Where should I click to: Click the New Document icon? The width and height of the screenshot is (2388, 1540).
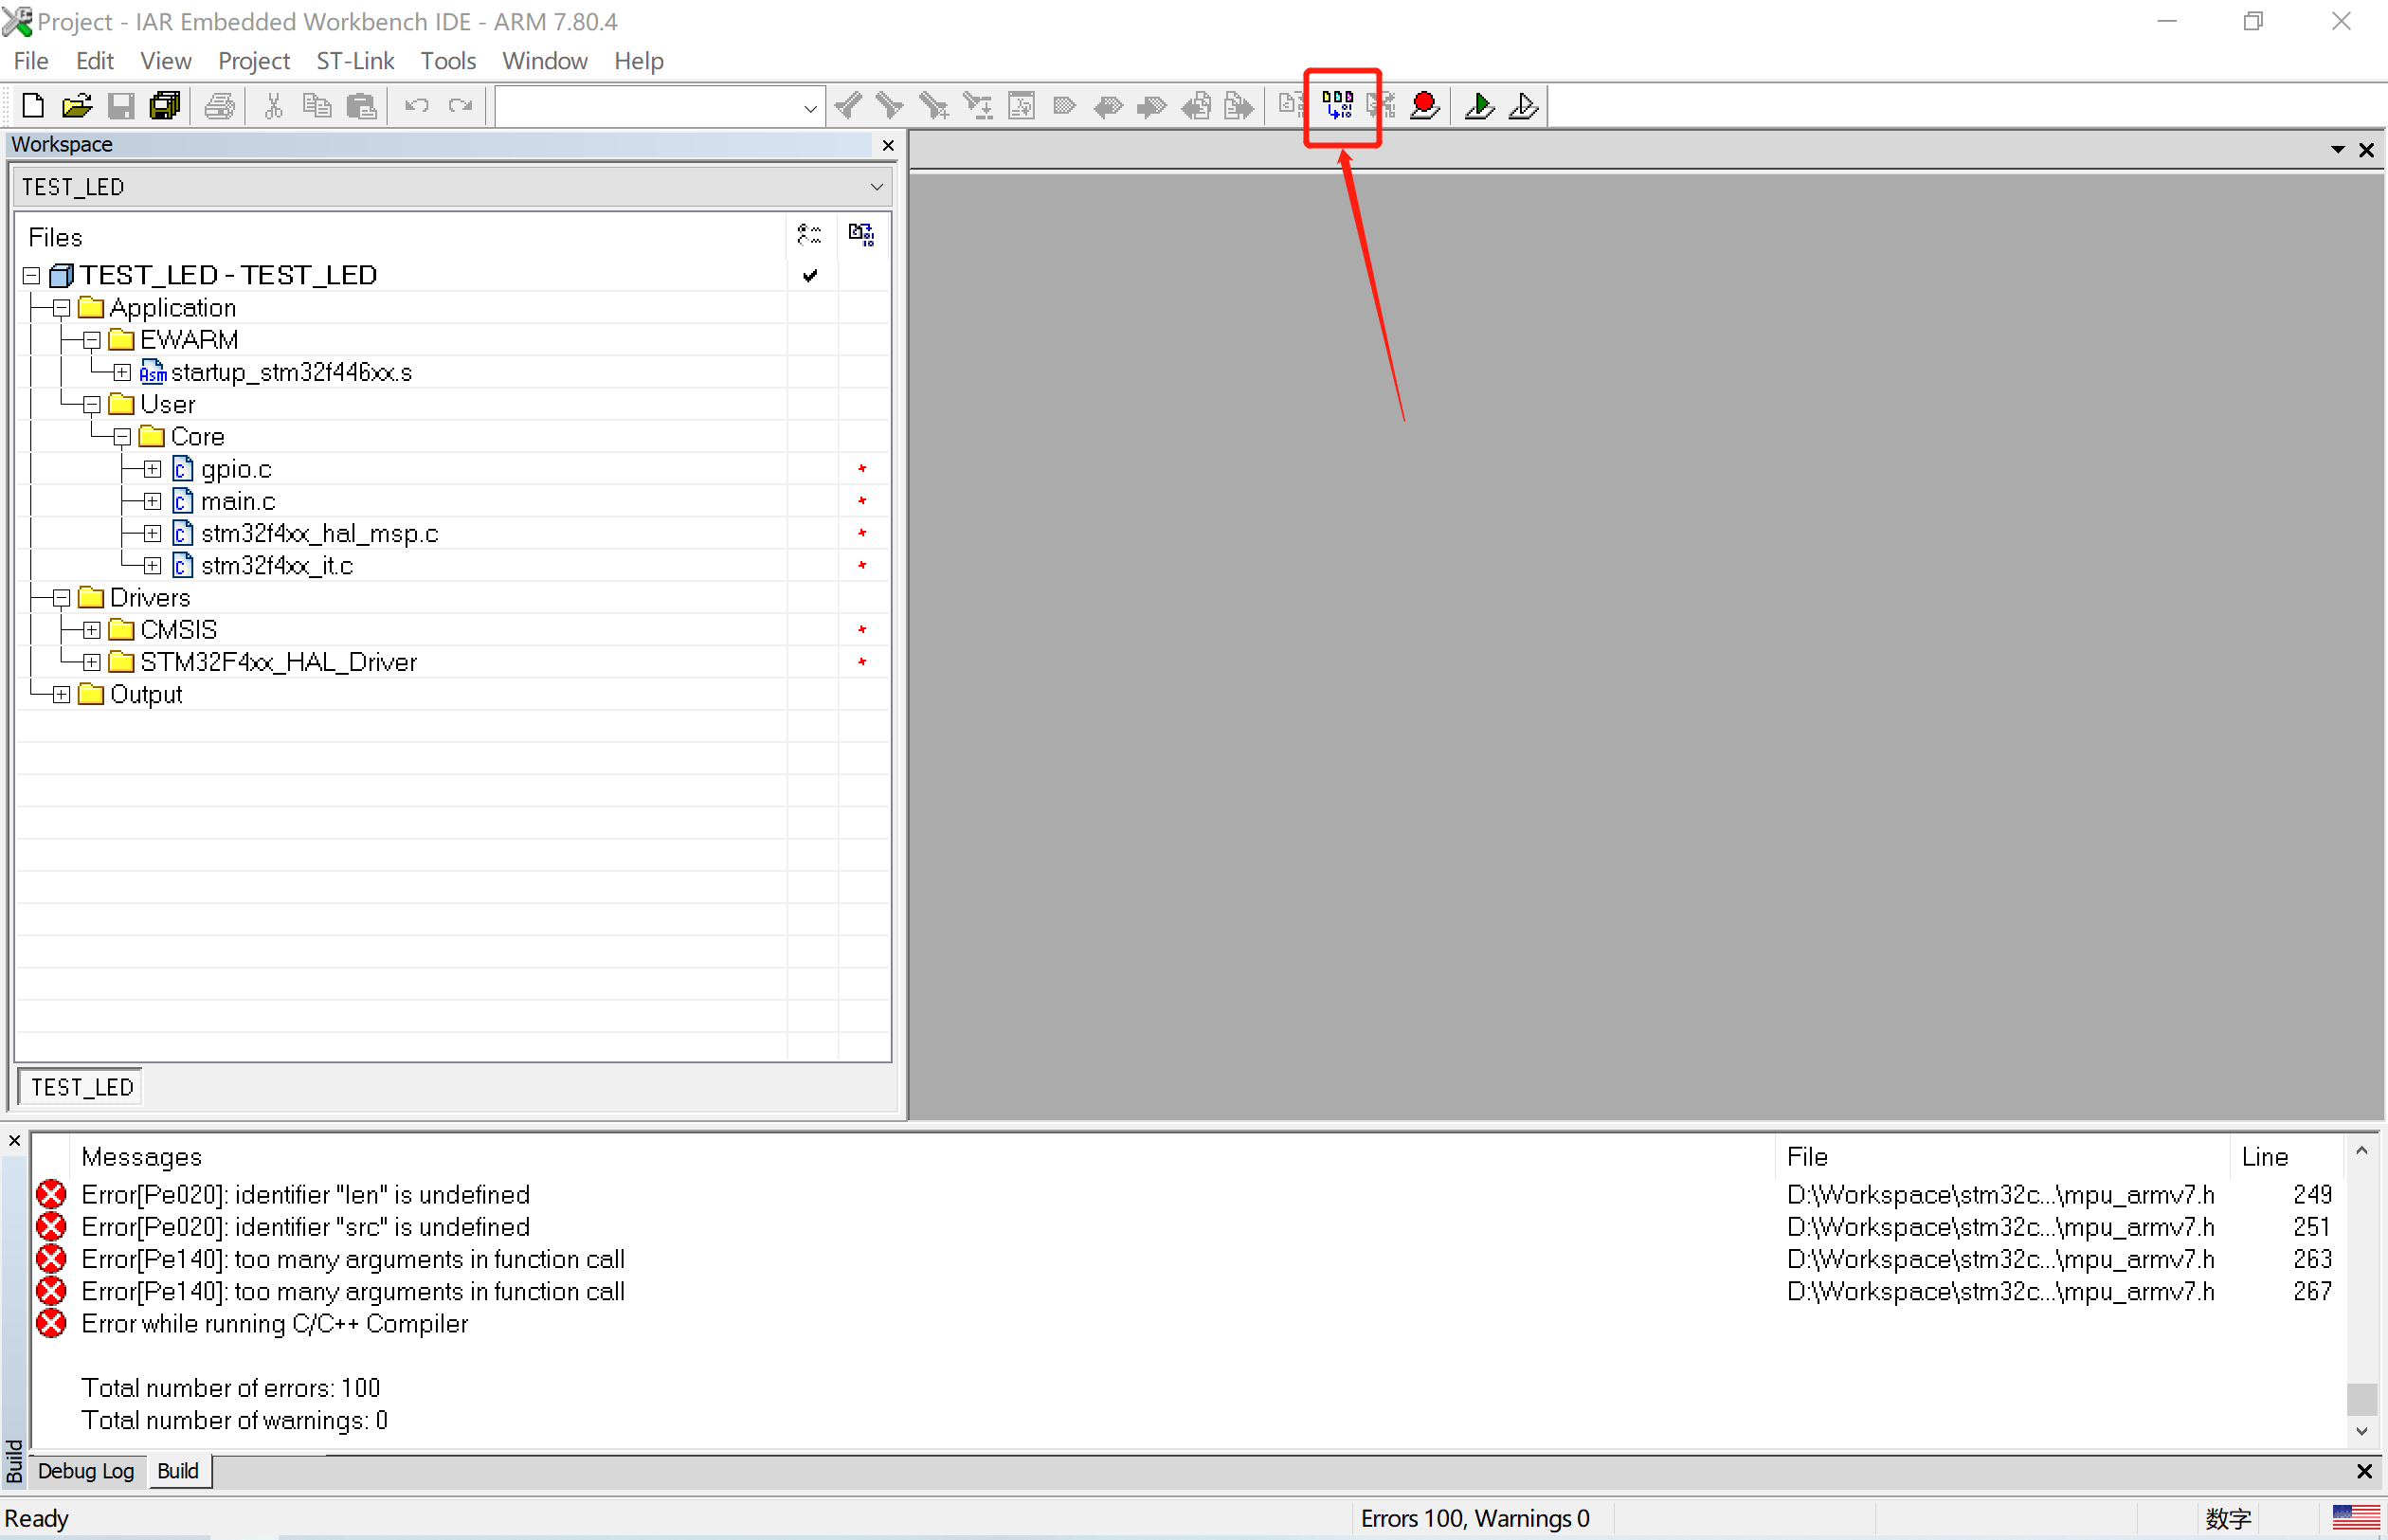tap(32, 105)
